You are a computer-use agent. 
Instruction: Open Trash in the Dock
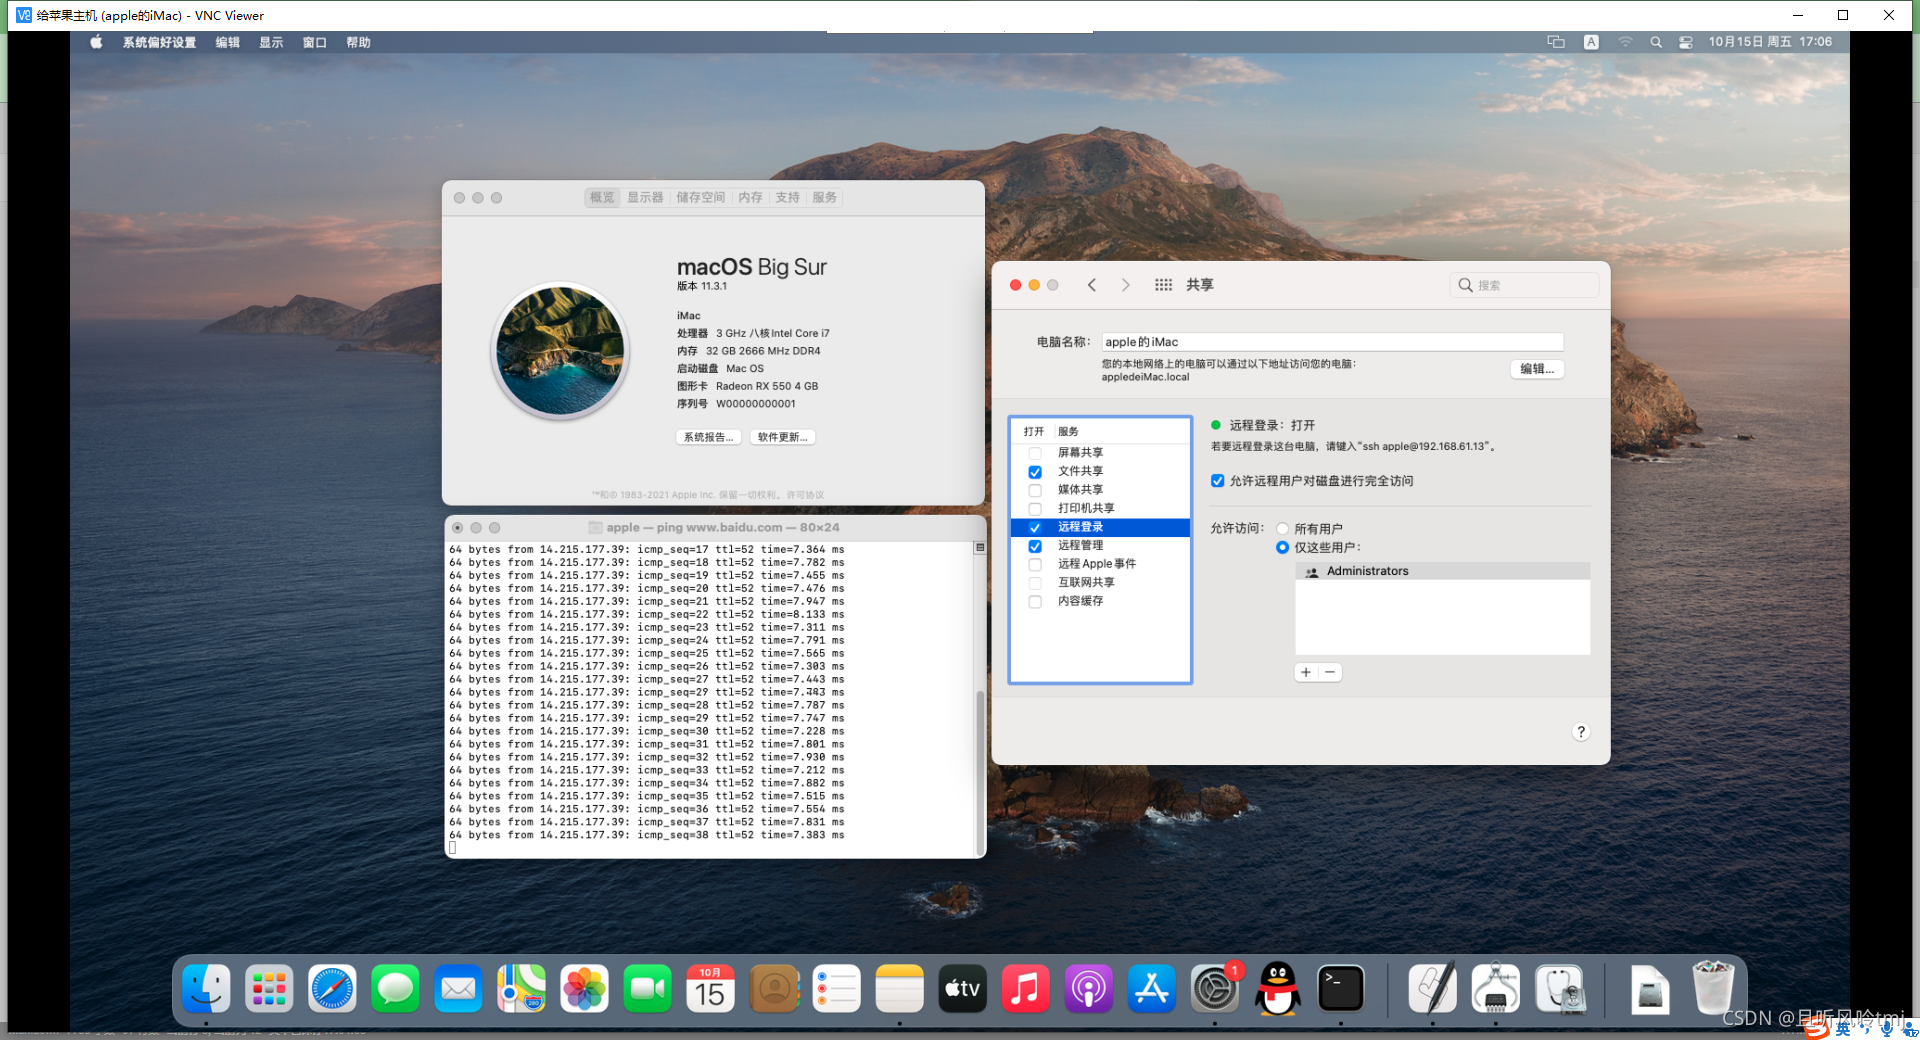1712,988
